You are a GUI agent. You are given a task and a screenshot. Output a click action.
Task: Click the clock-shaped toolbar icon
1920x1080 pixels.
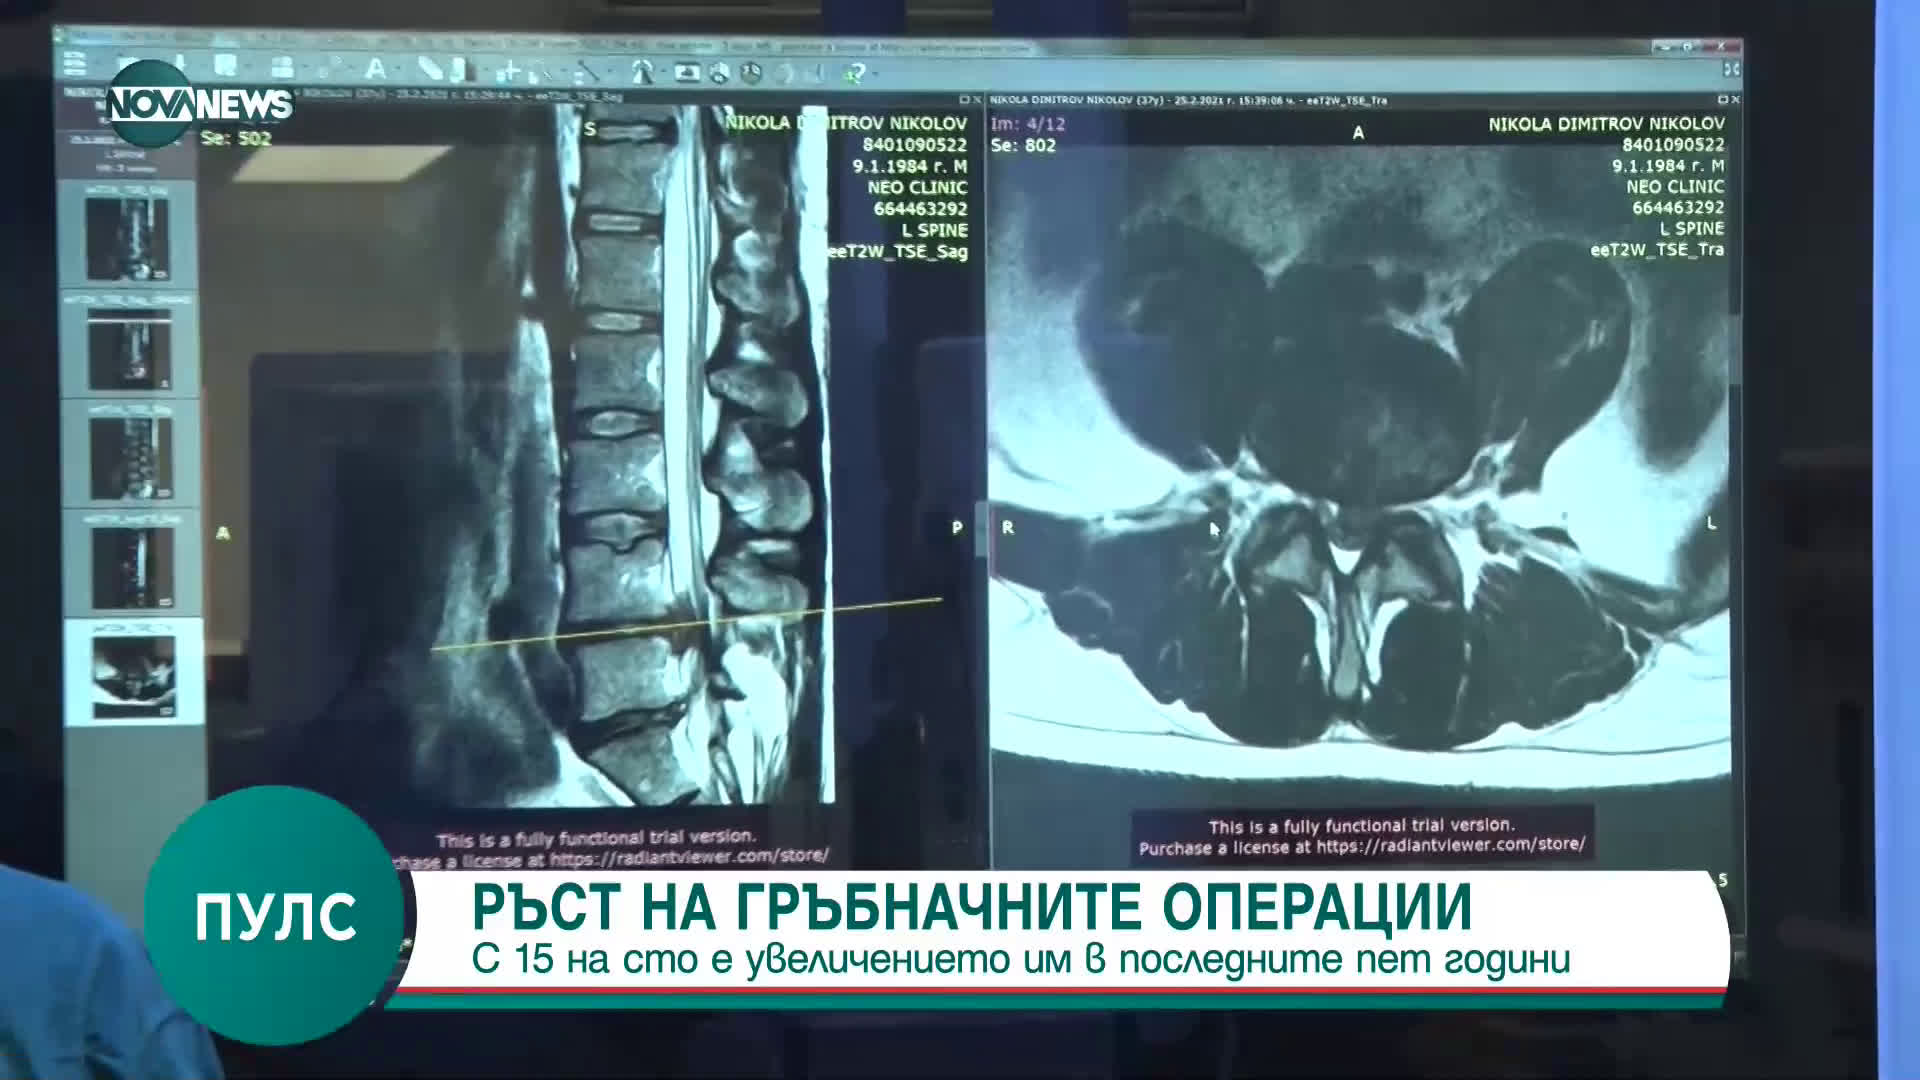coord(752,72)
